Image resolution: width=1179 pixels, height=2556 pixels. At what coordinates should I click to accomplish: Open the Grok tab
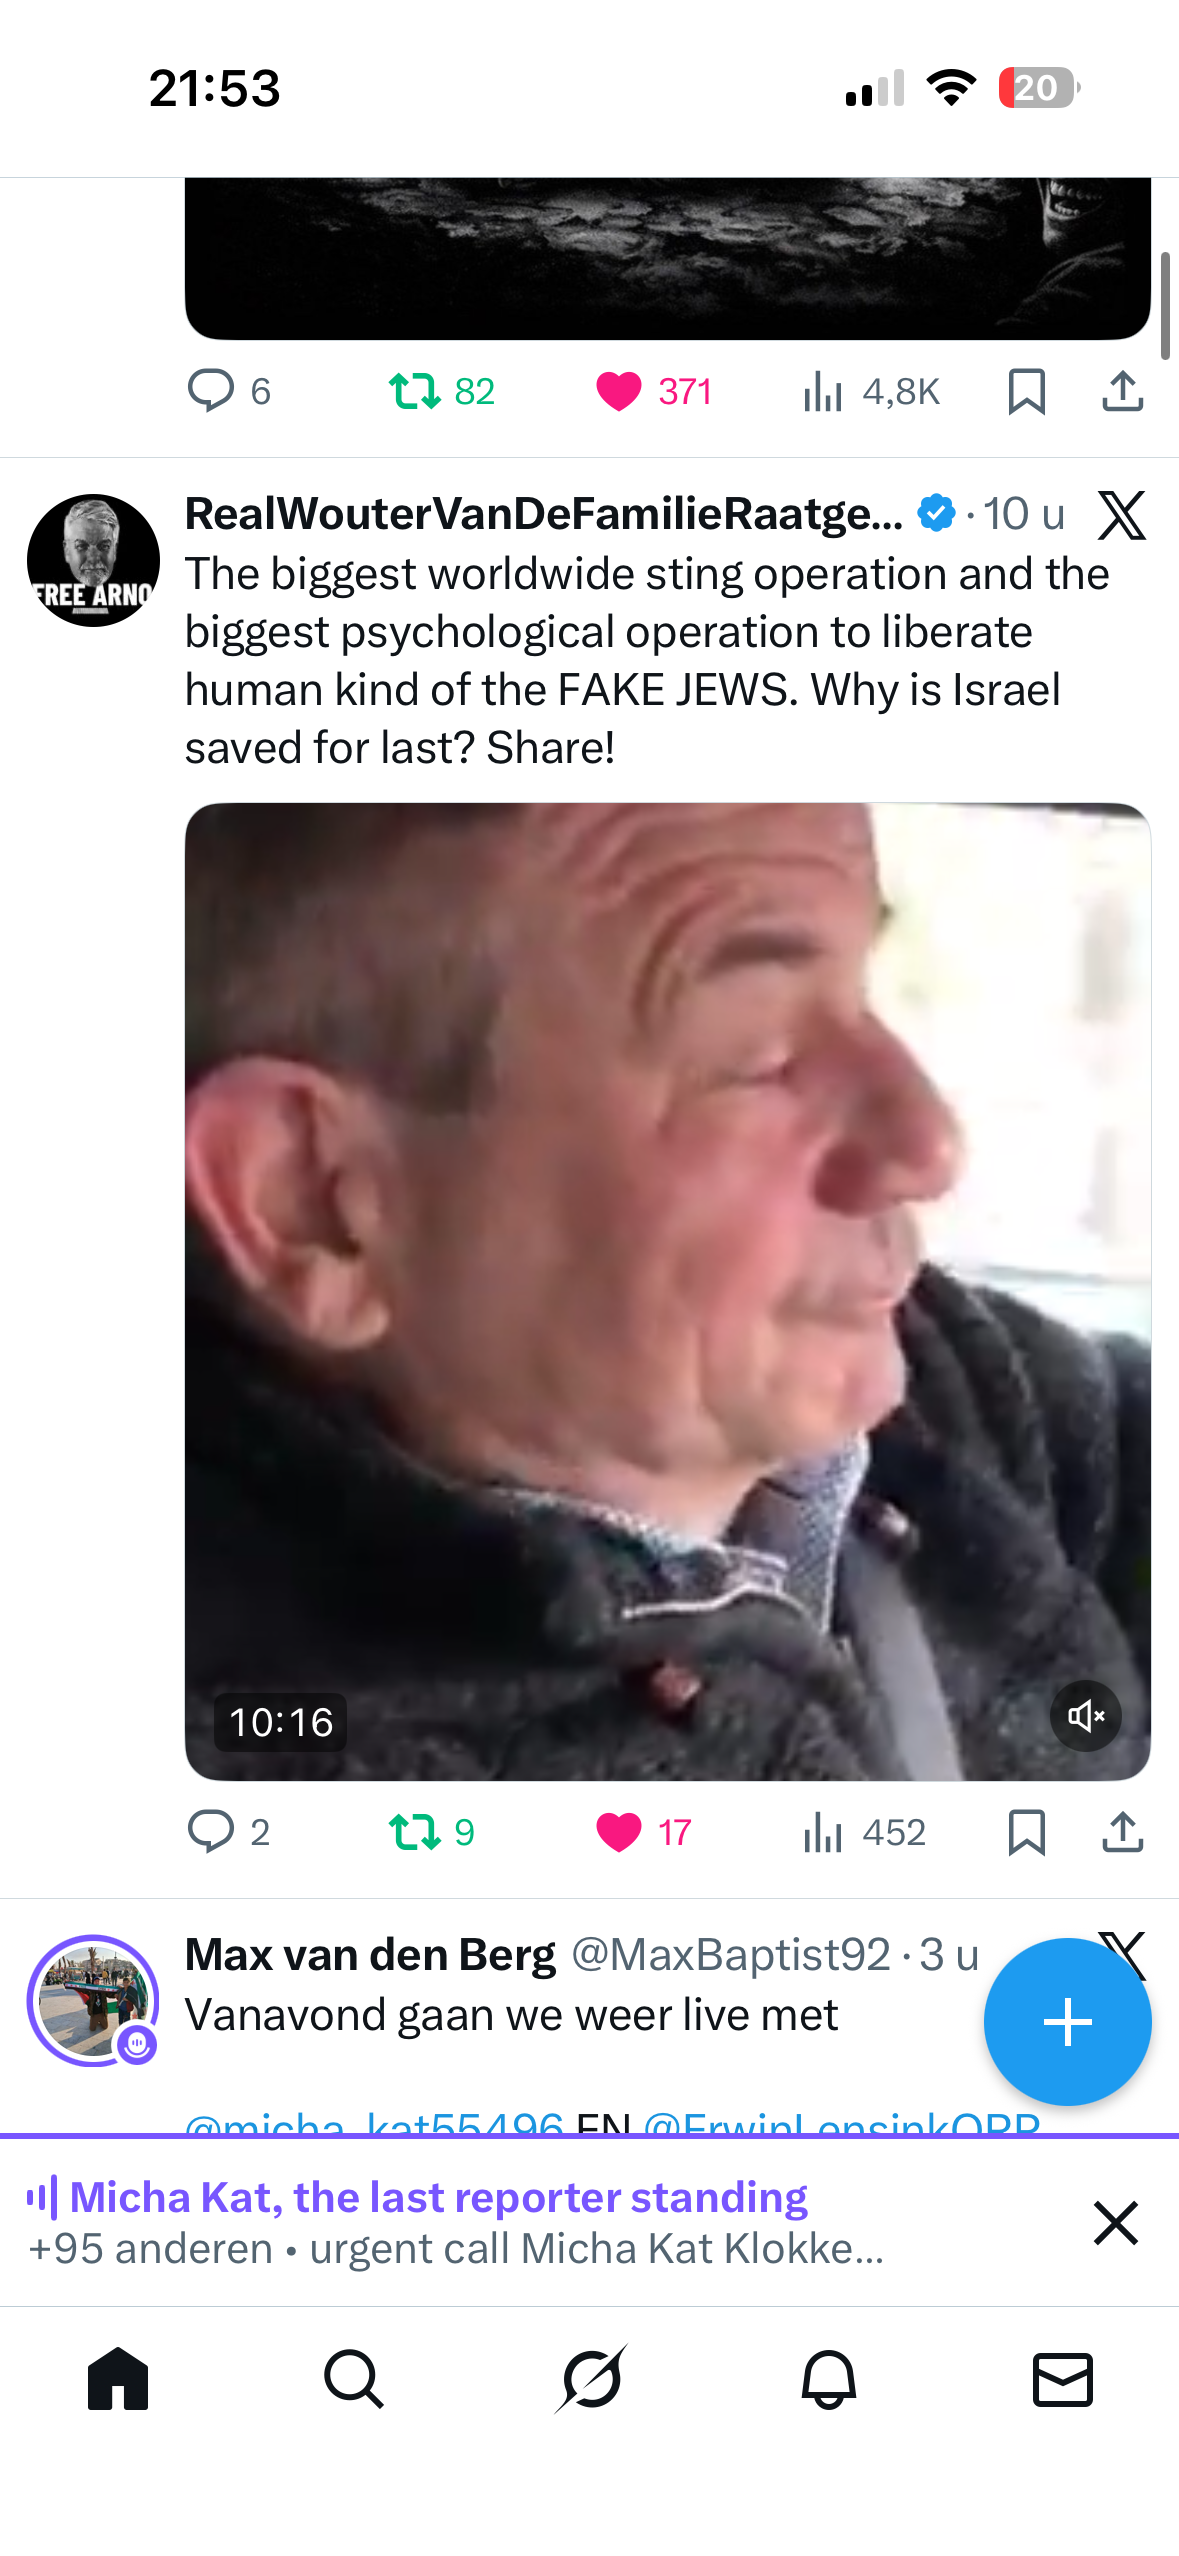coord(590,2379)
